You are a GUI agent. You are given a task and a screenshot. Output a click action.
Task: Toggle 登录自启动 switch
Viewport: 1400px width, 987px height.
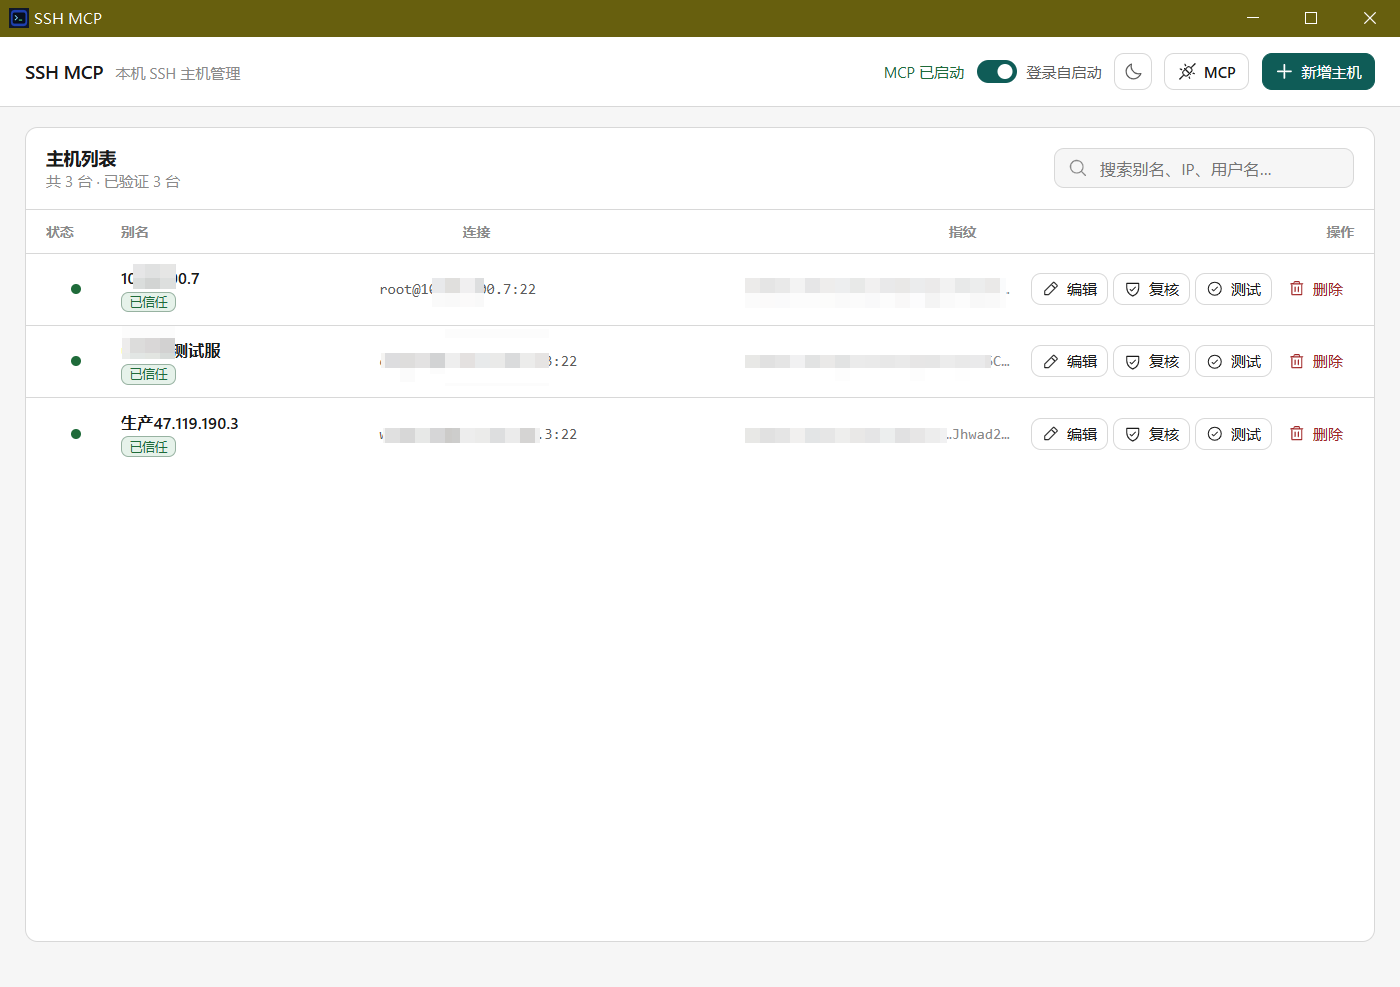pos(996,72)
